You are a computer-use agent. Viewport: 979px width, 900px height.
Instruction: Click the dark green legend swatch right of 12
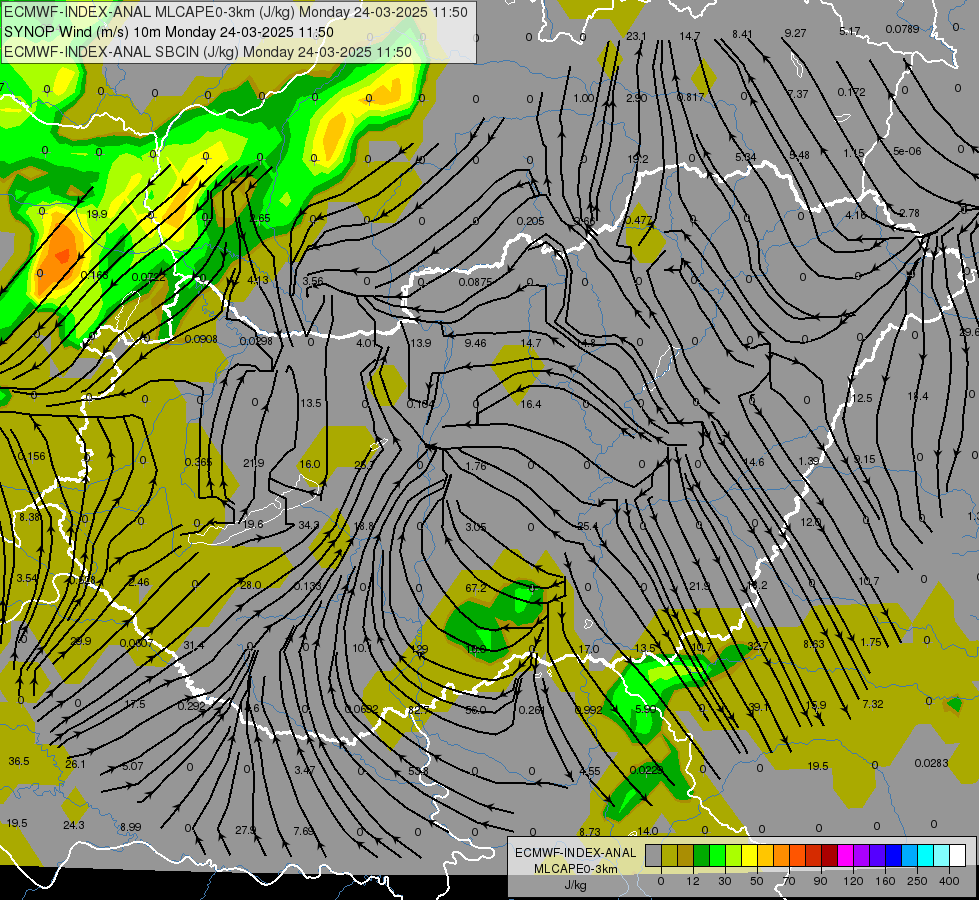point(701,856)
